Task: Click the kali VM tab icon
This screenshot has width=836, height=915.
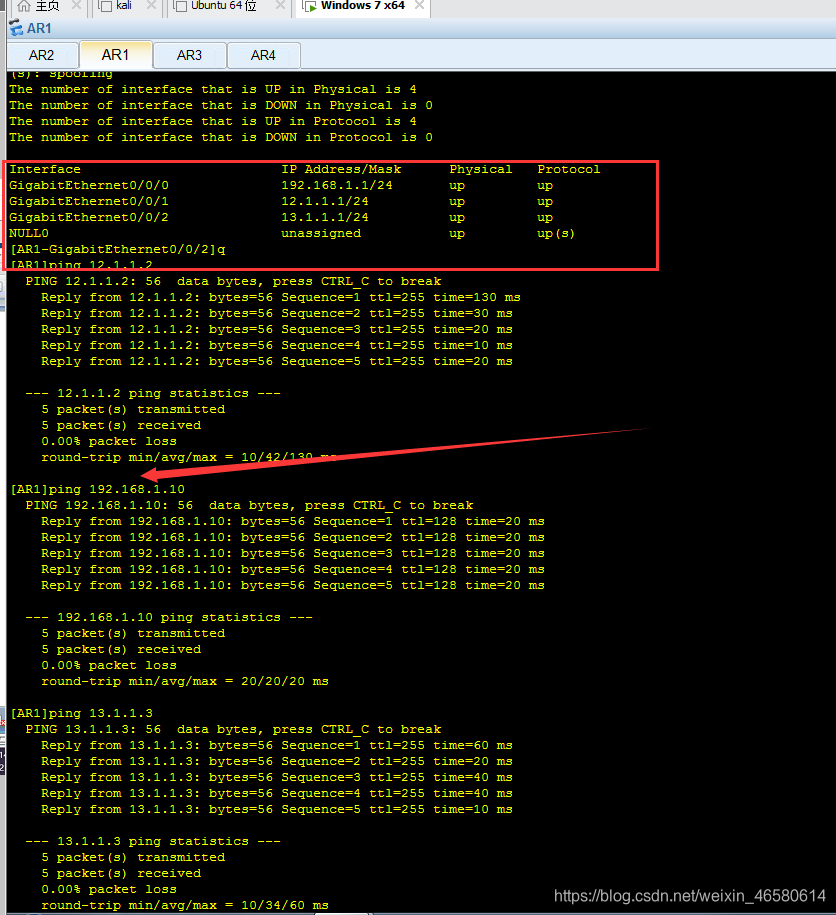Action: tap(106, 6)
